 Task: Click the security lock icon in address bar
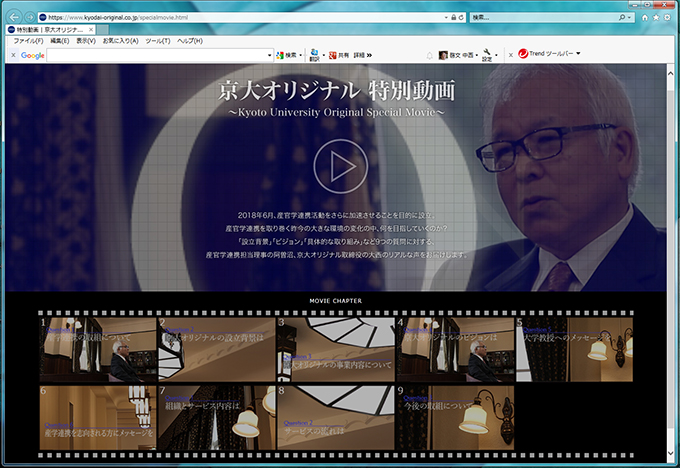coord(453,17)
